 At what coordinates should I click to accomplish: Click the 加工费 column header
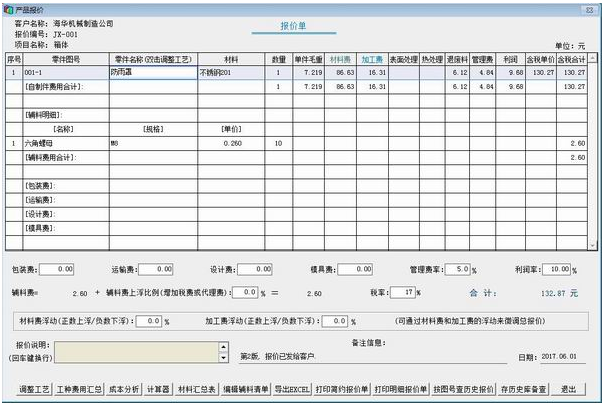372,59
